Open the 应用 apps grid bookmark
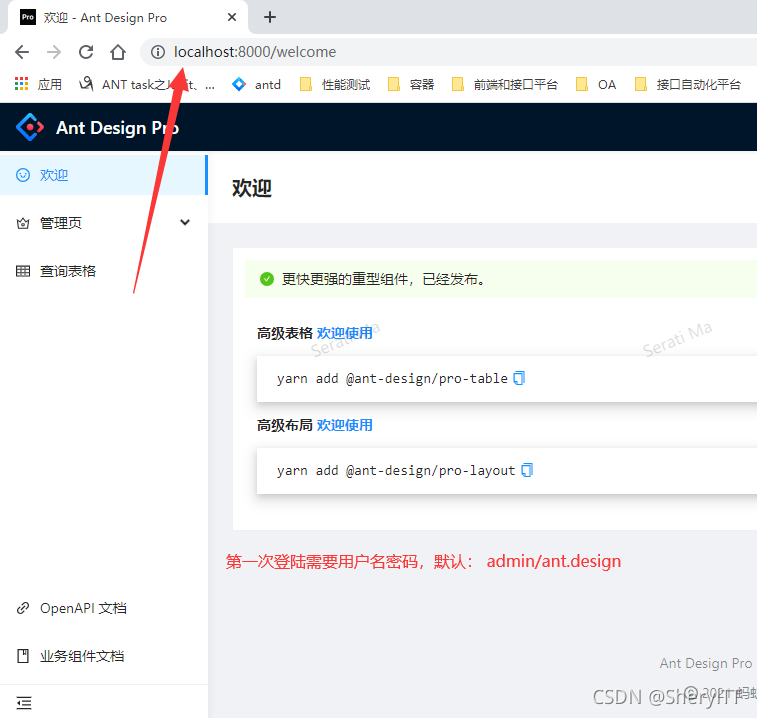Image resolution: width=757 pixels, height=718 pixels. [x=39, y=84]
